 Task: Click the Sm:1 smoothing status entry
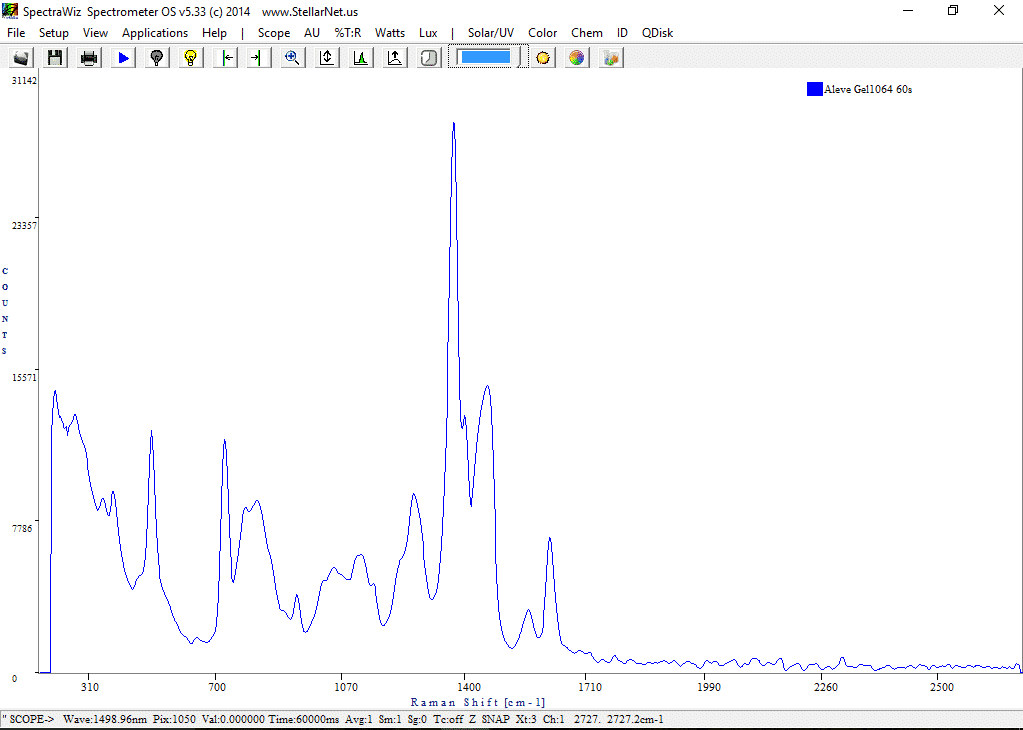tap(390, 719)
